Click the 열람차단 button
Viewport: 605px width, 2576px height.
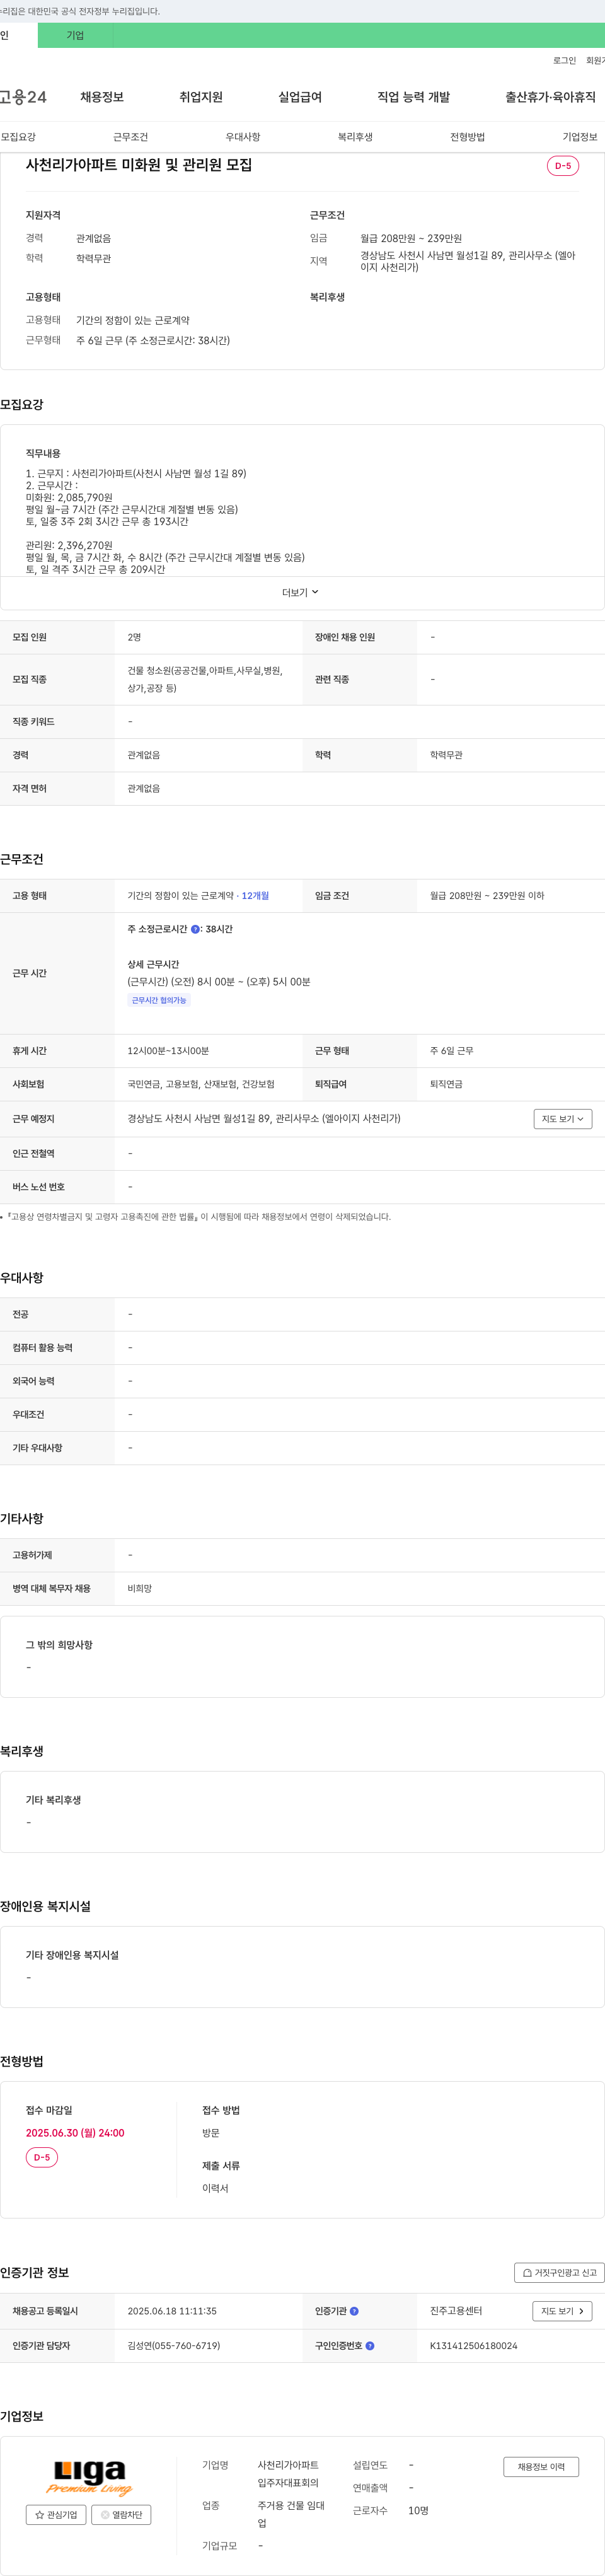coord(121,2515)
